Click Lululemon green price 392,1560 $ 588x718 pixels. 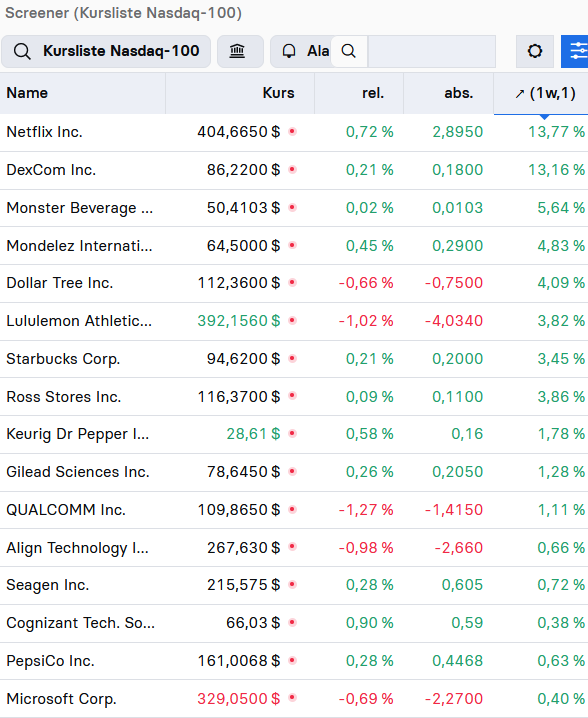pos(239,321)
